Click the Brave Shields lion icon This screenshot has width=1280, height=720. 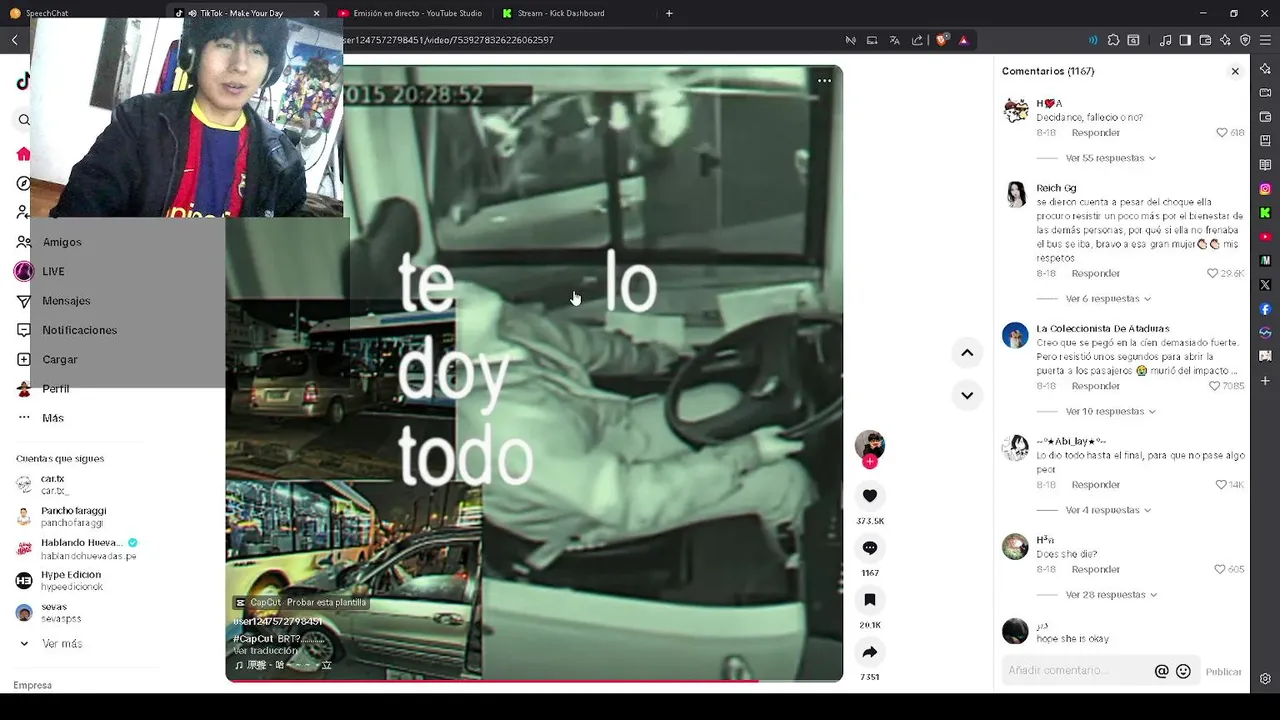tap(942, 40)
